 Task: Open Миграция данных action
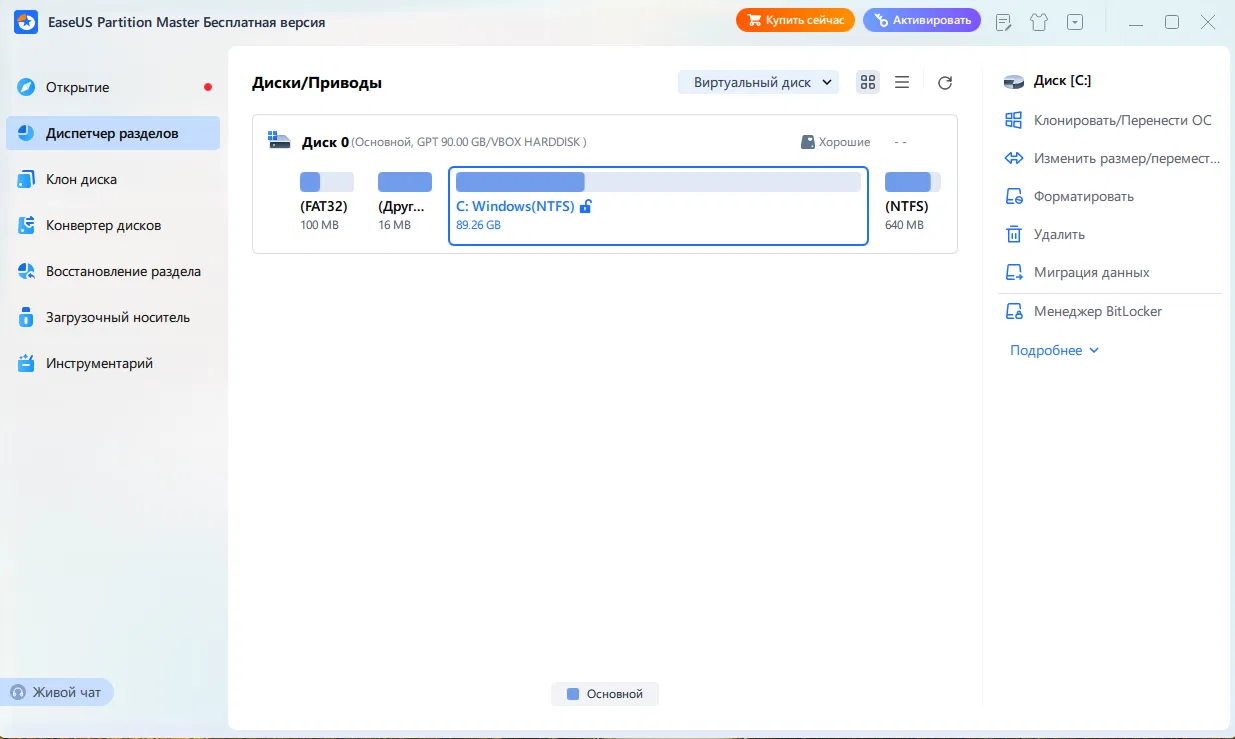tap(1110, 272)
